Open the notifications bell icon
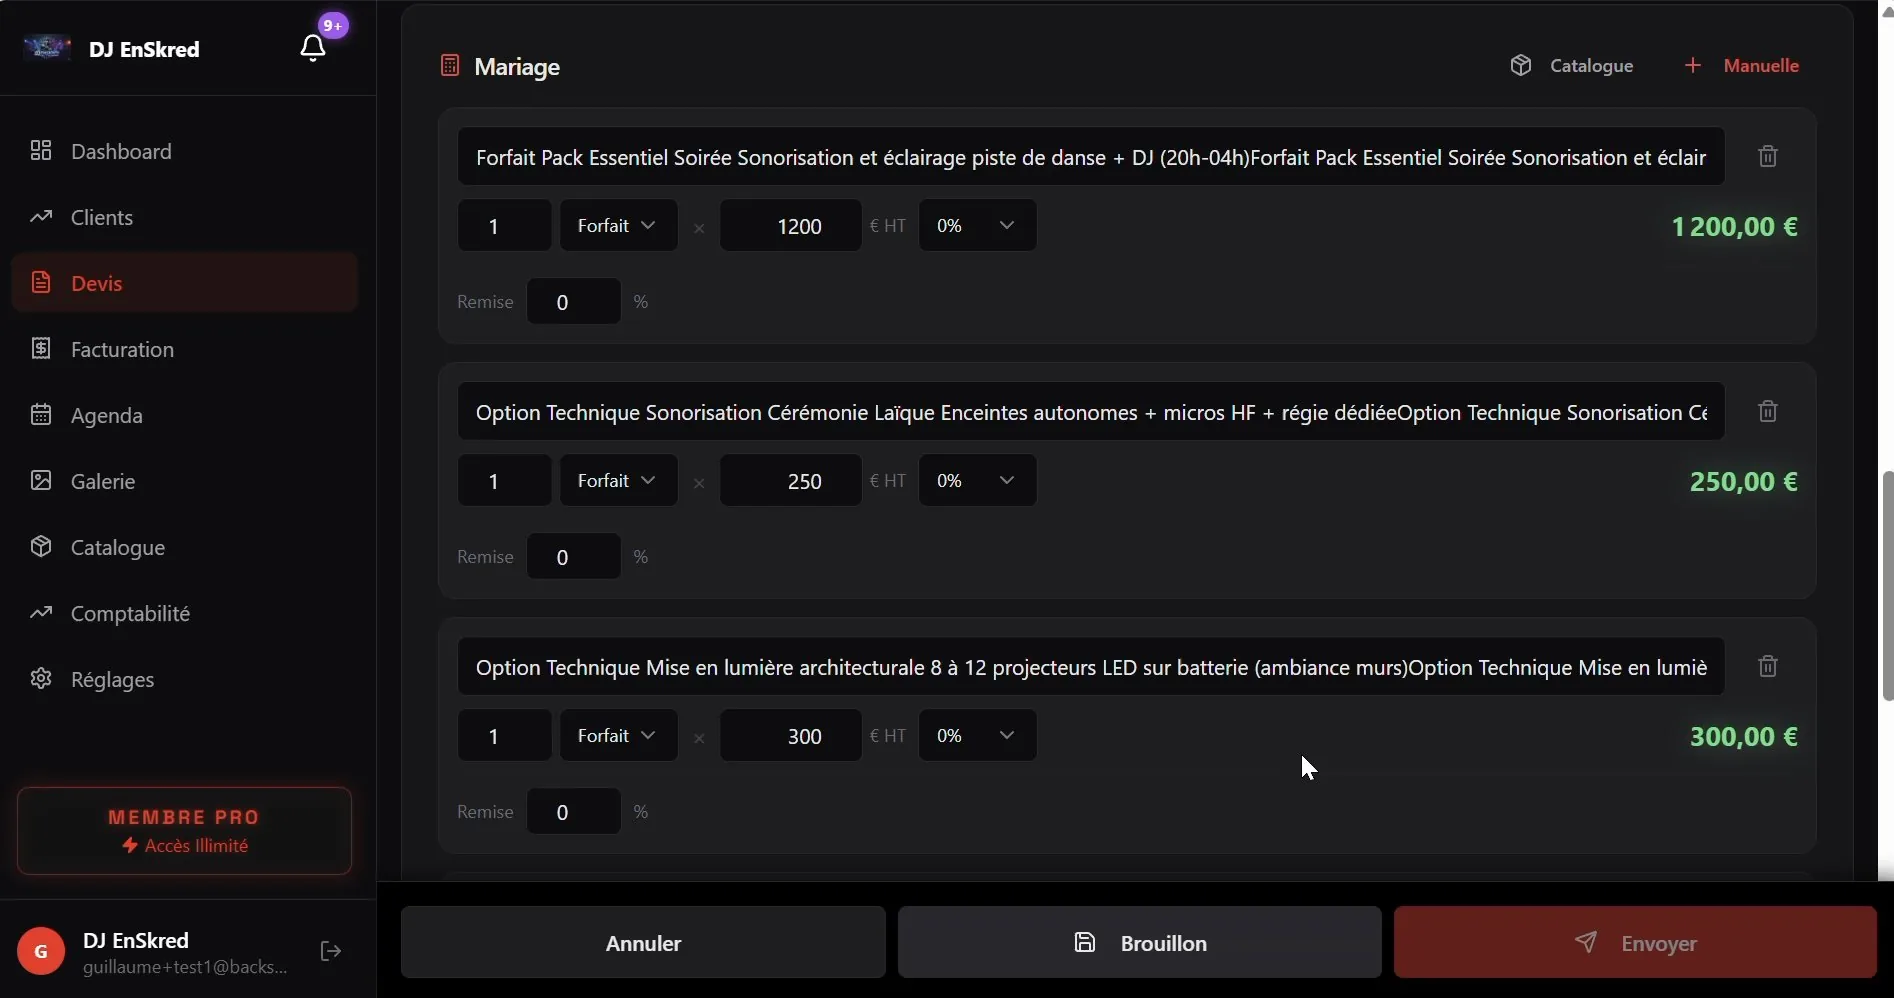The image size is (1894, 998). tap(313, 48)
